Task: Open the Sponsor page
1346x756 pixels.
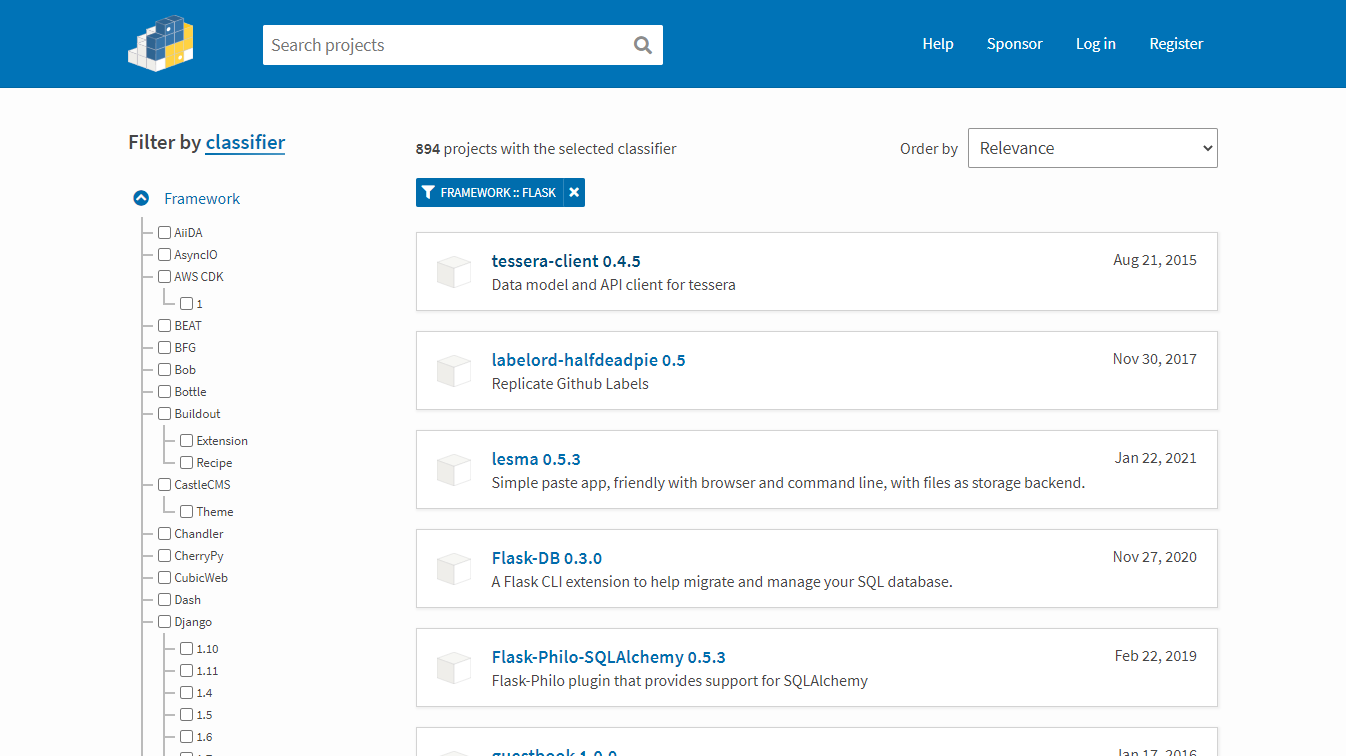Action: pyautogui.click(x=1014, y=43)
